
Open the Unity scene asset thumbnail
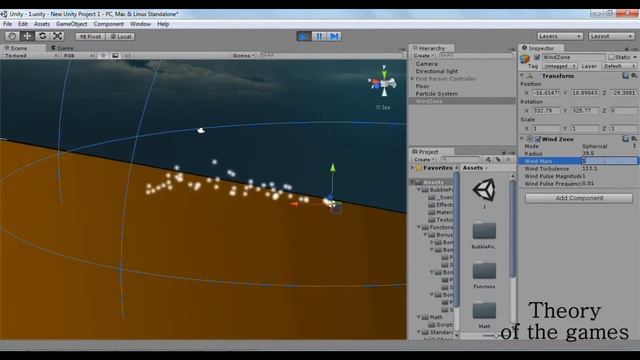484,190
